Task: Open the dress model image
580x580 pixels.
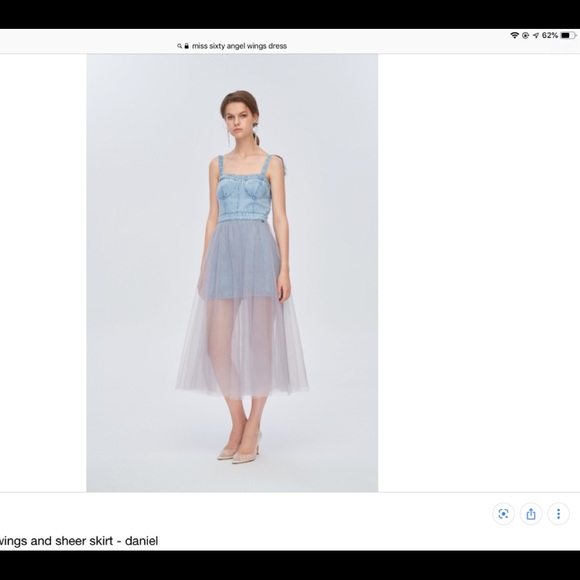Action: coord(232,273)
